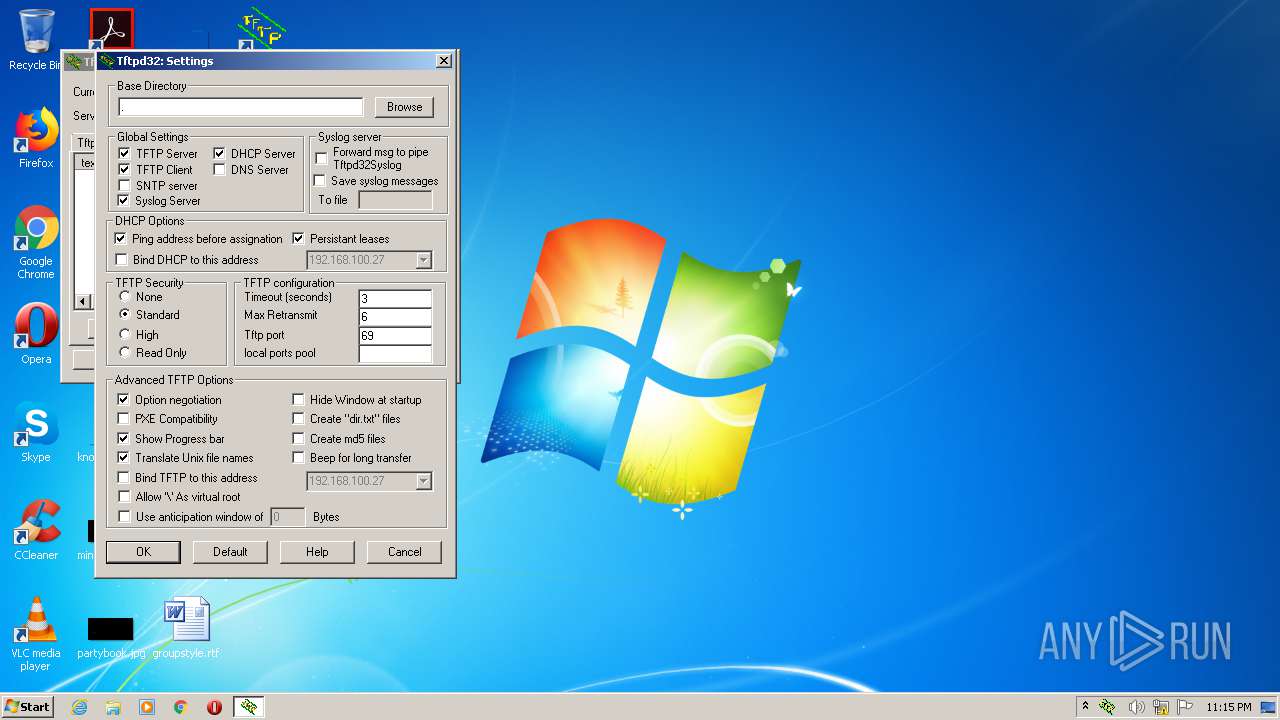Click the Browse button for Base Directory
This screenshot has width=1280, height=720.
404,107
